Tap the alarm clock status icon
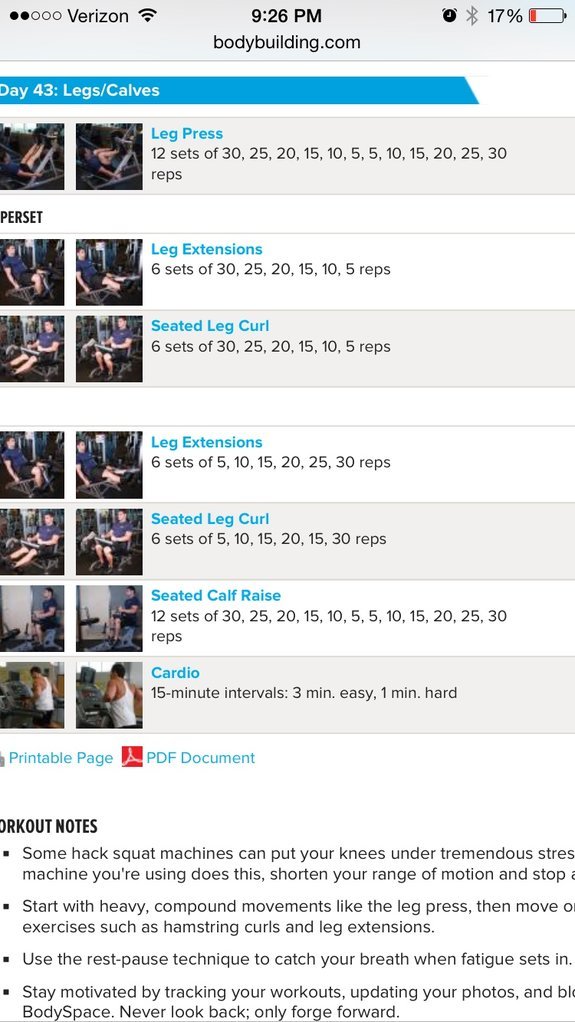Screen dimensions: 575x1022 [449, 16]
